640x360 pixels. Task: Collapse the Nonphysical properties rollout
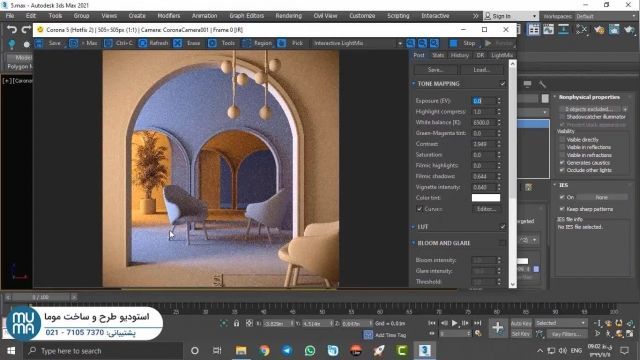[x=555, y=97]
